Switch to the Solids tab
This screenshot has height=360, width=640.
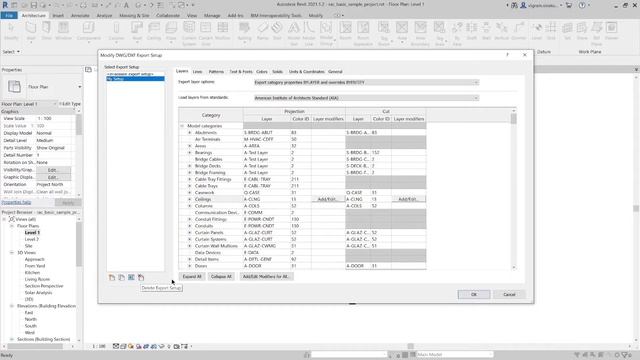(278, 72)
